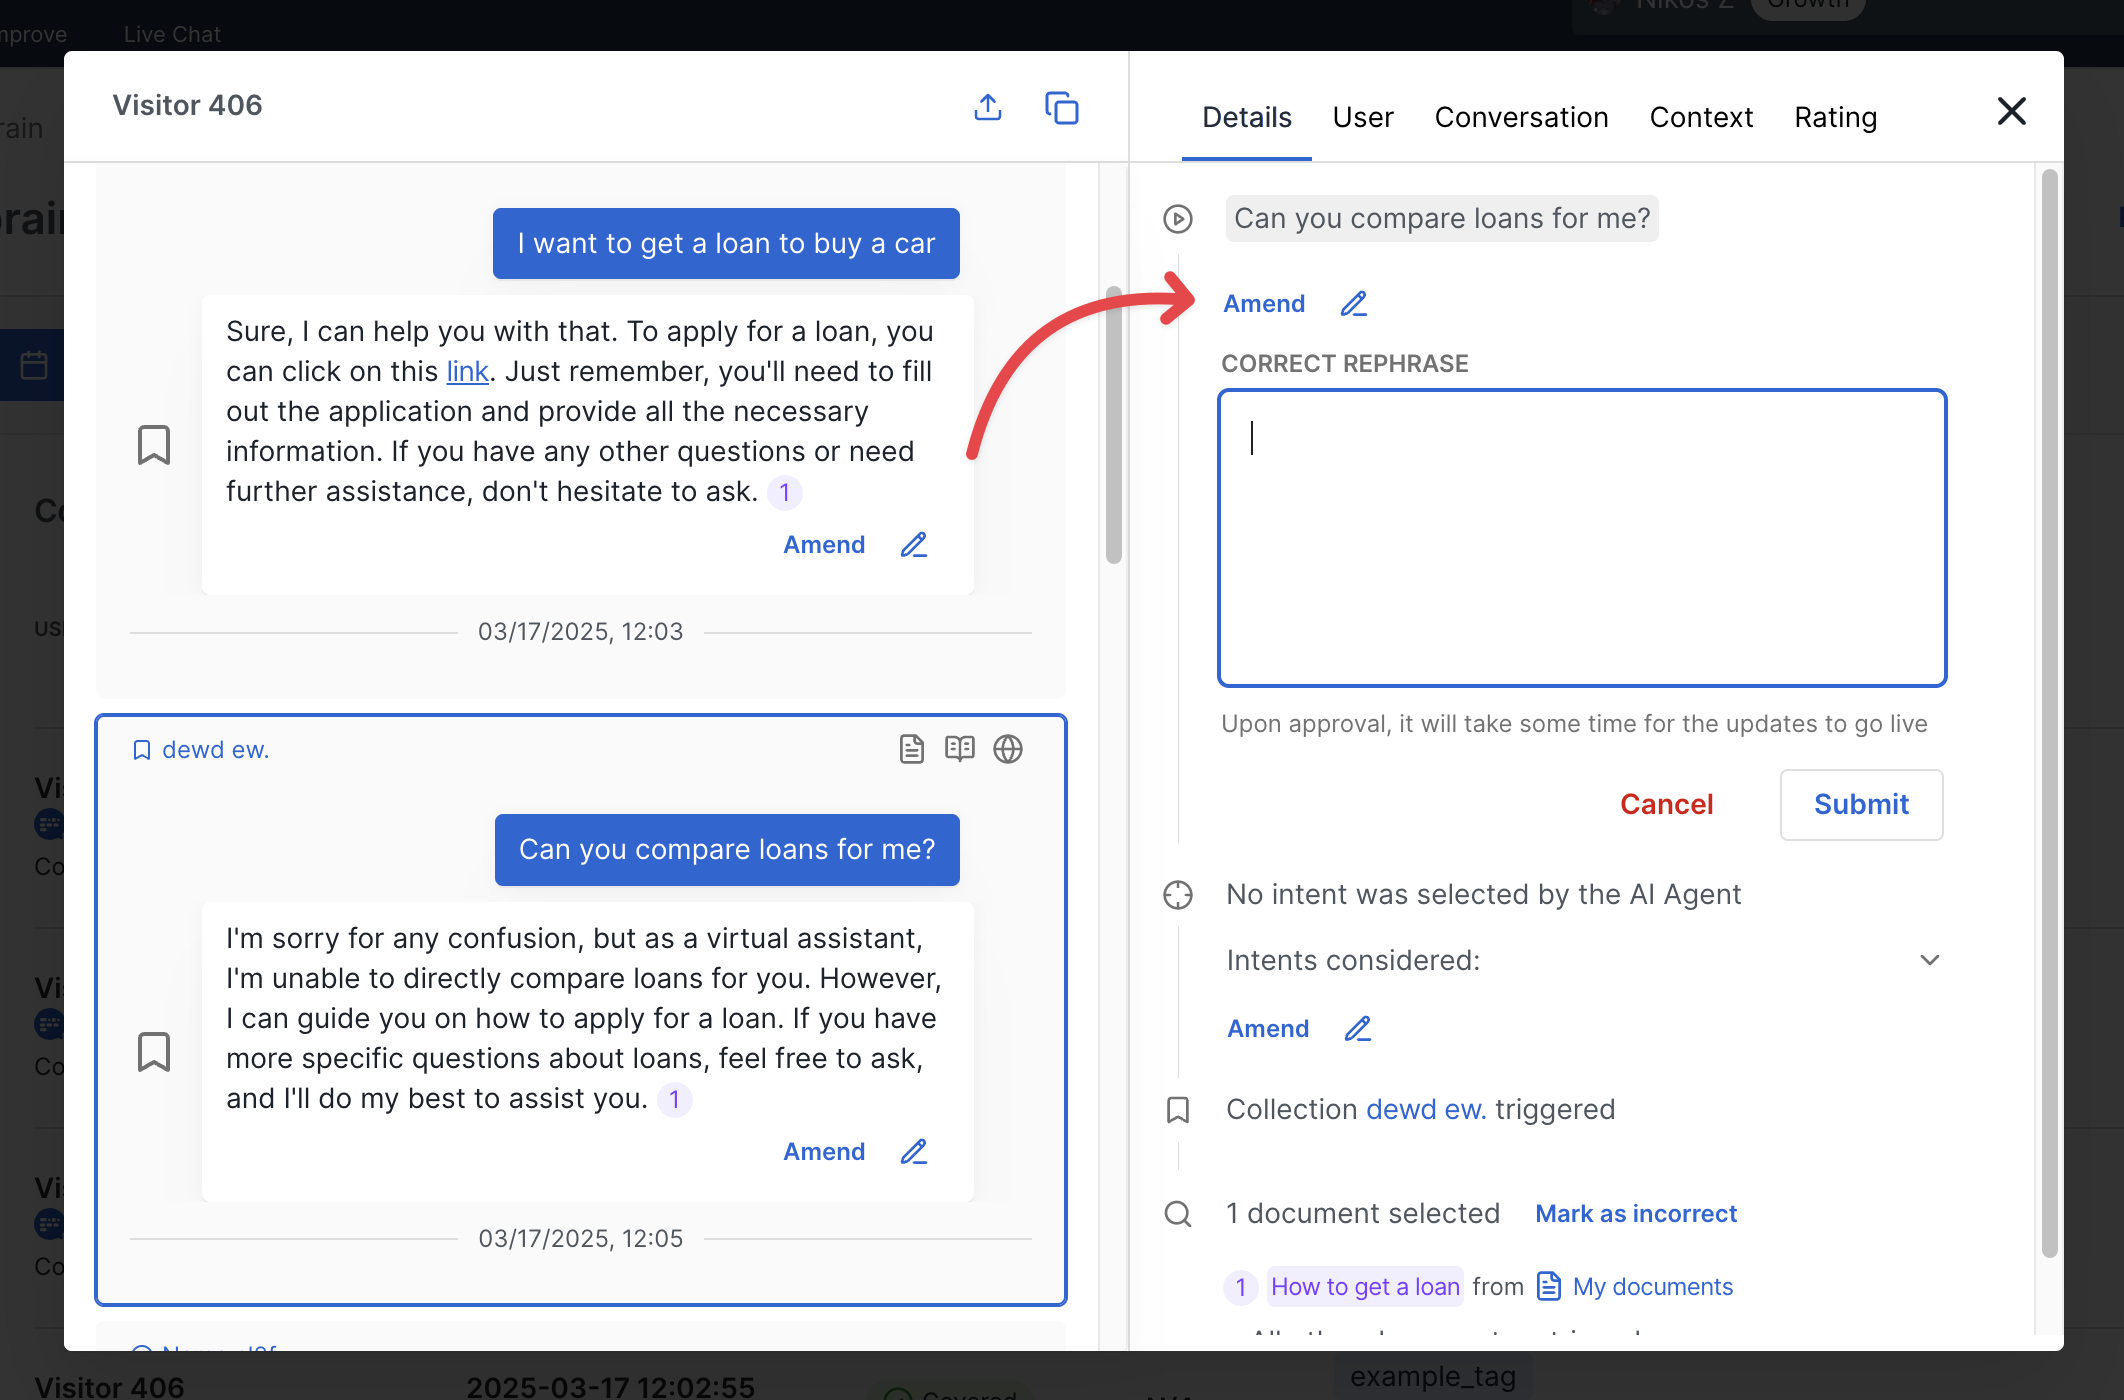
Task: Toggle bookmark on the compare loans reply
Action: pyautogui.click(x=154, y=1052)
